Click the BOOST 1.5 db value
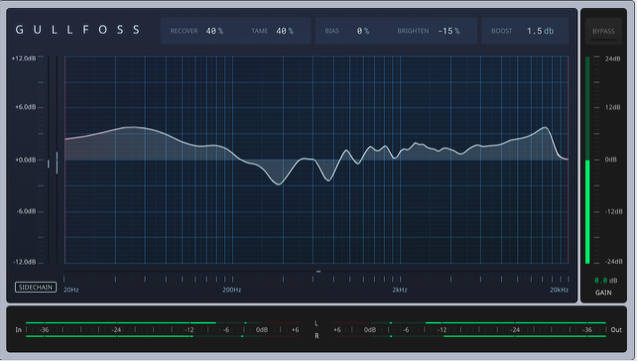 coord(540,31)
